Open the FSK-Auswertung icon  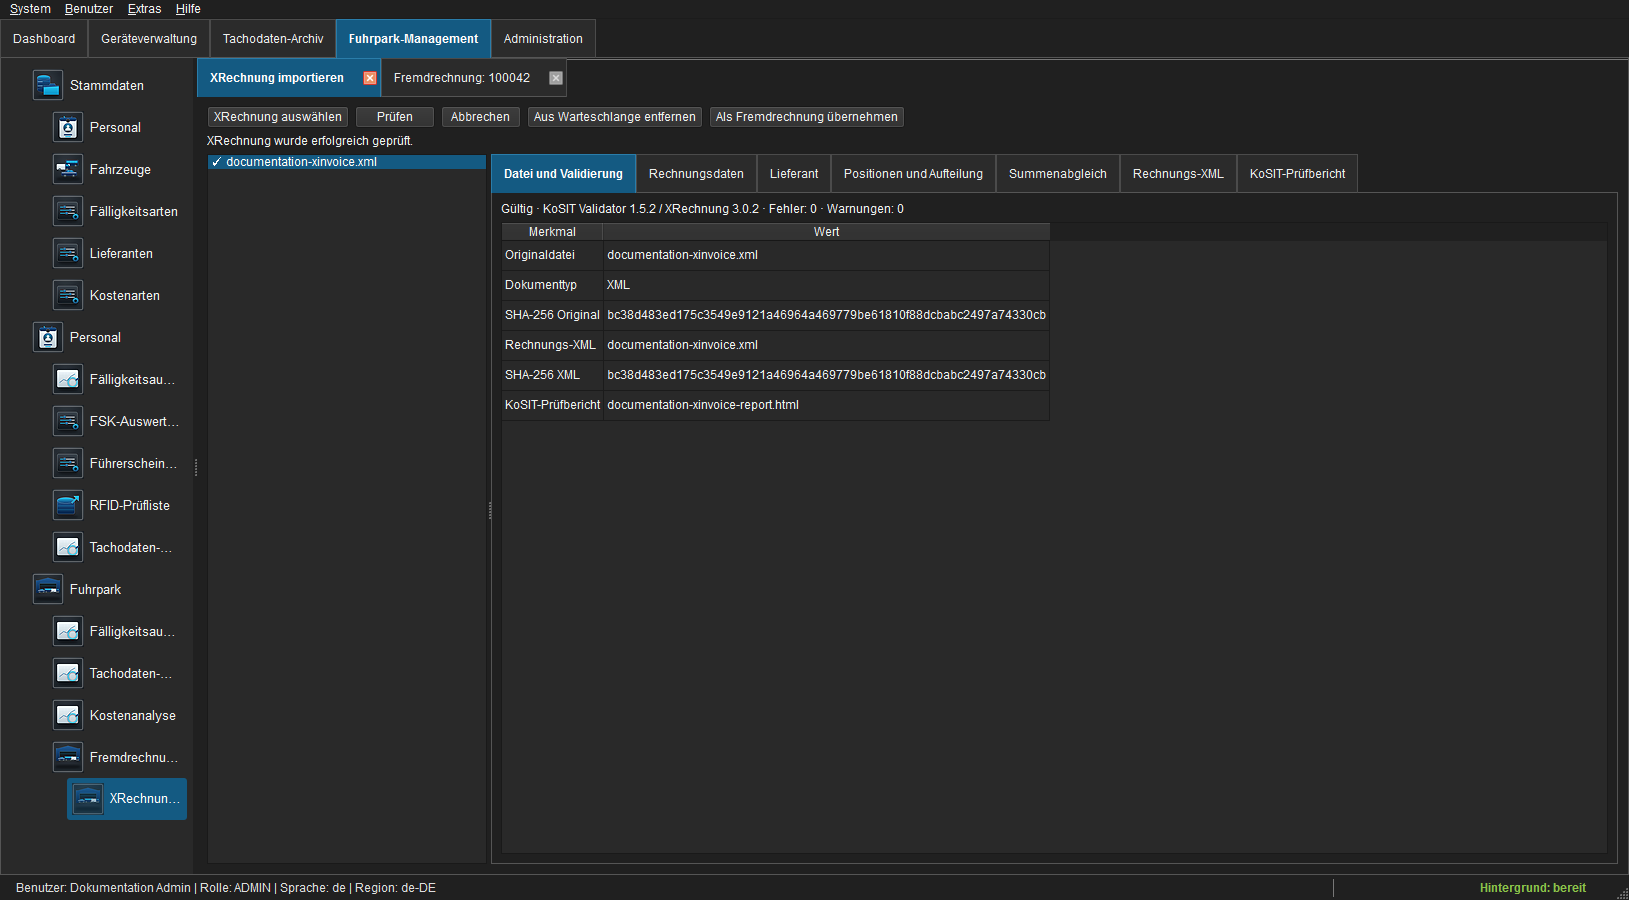68,421
